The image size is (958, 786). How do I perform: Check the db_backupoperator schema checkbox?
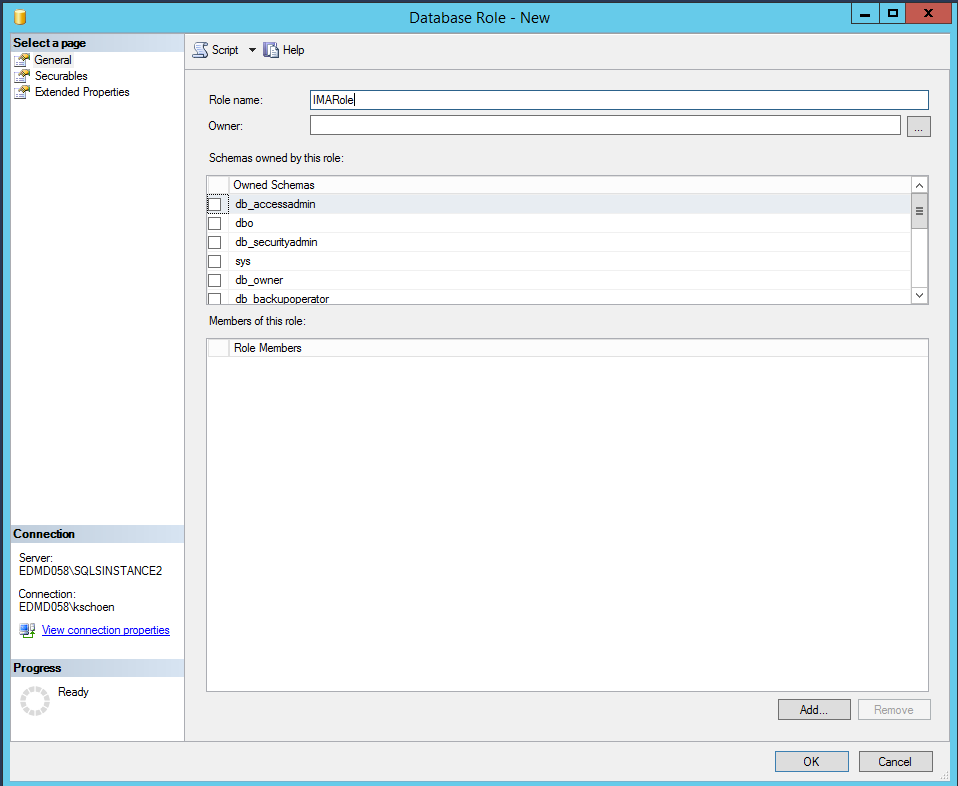coord(214,298)
